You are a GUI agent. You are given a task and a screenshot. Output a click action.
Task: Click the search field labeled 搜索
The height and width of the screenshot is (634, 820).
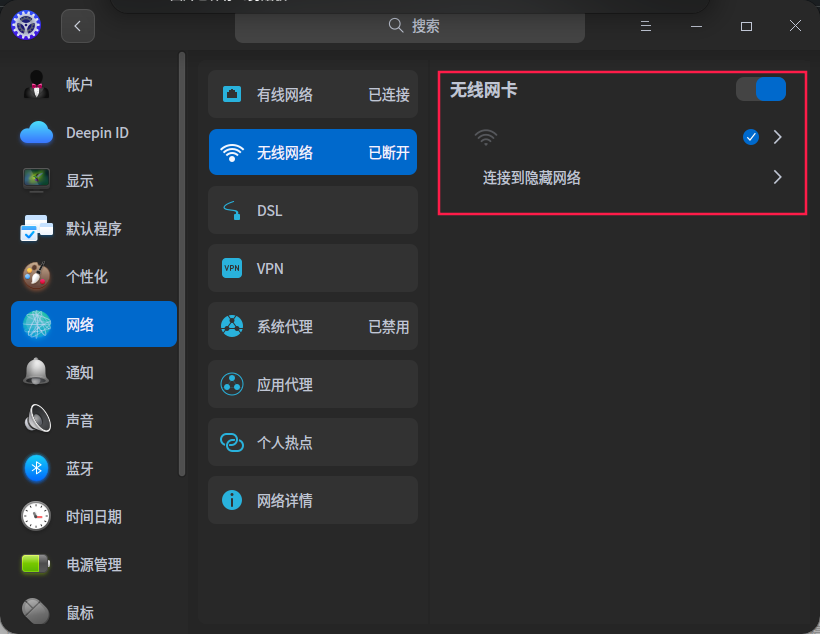409,26
